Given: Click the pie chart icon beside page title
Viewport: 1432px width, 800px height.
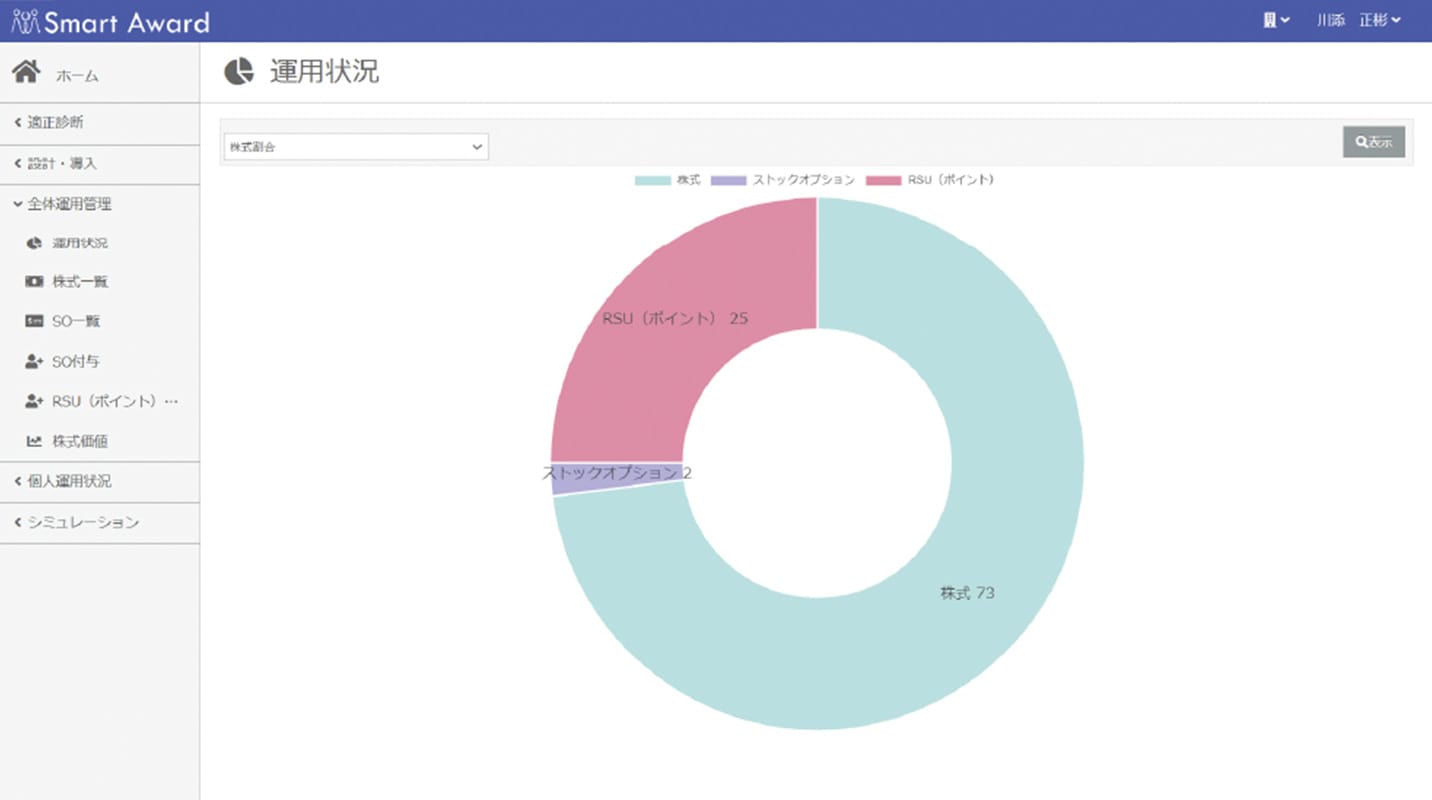Looking at the screenshot, I should click(239, 72).
